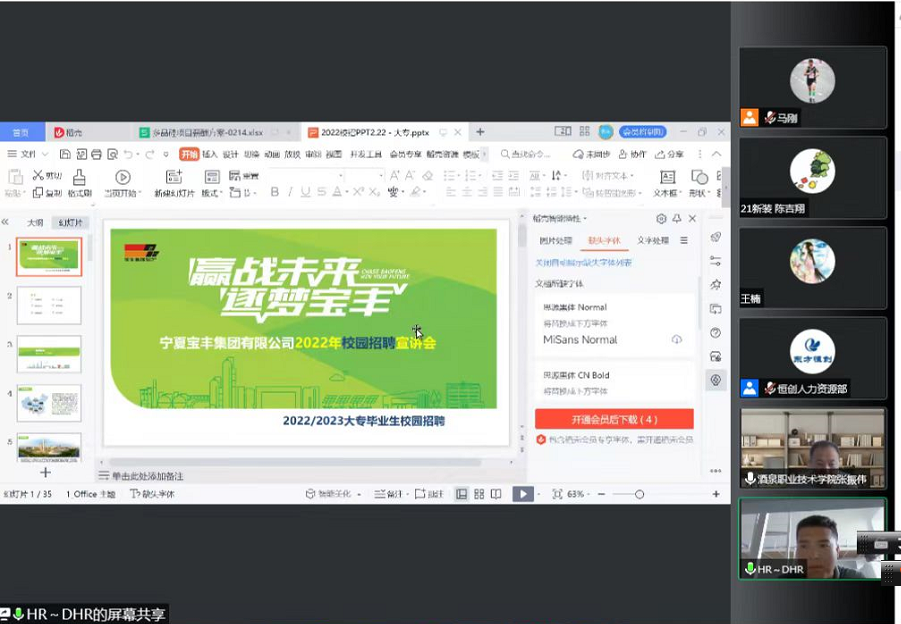Download the MiSans Normal font via cloud icon
901x624 pixels.
(677, 340)
